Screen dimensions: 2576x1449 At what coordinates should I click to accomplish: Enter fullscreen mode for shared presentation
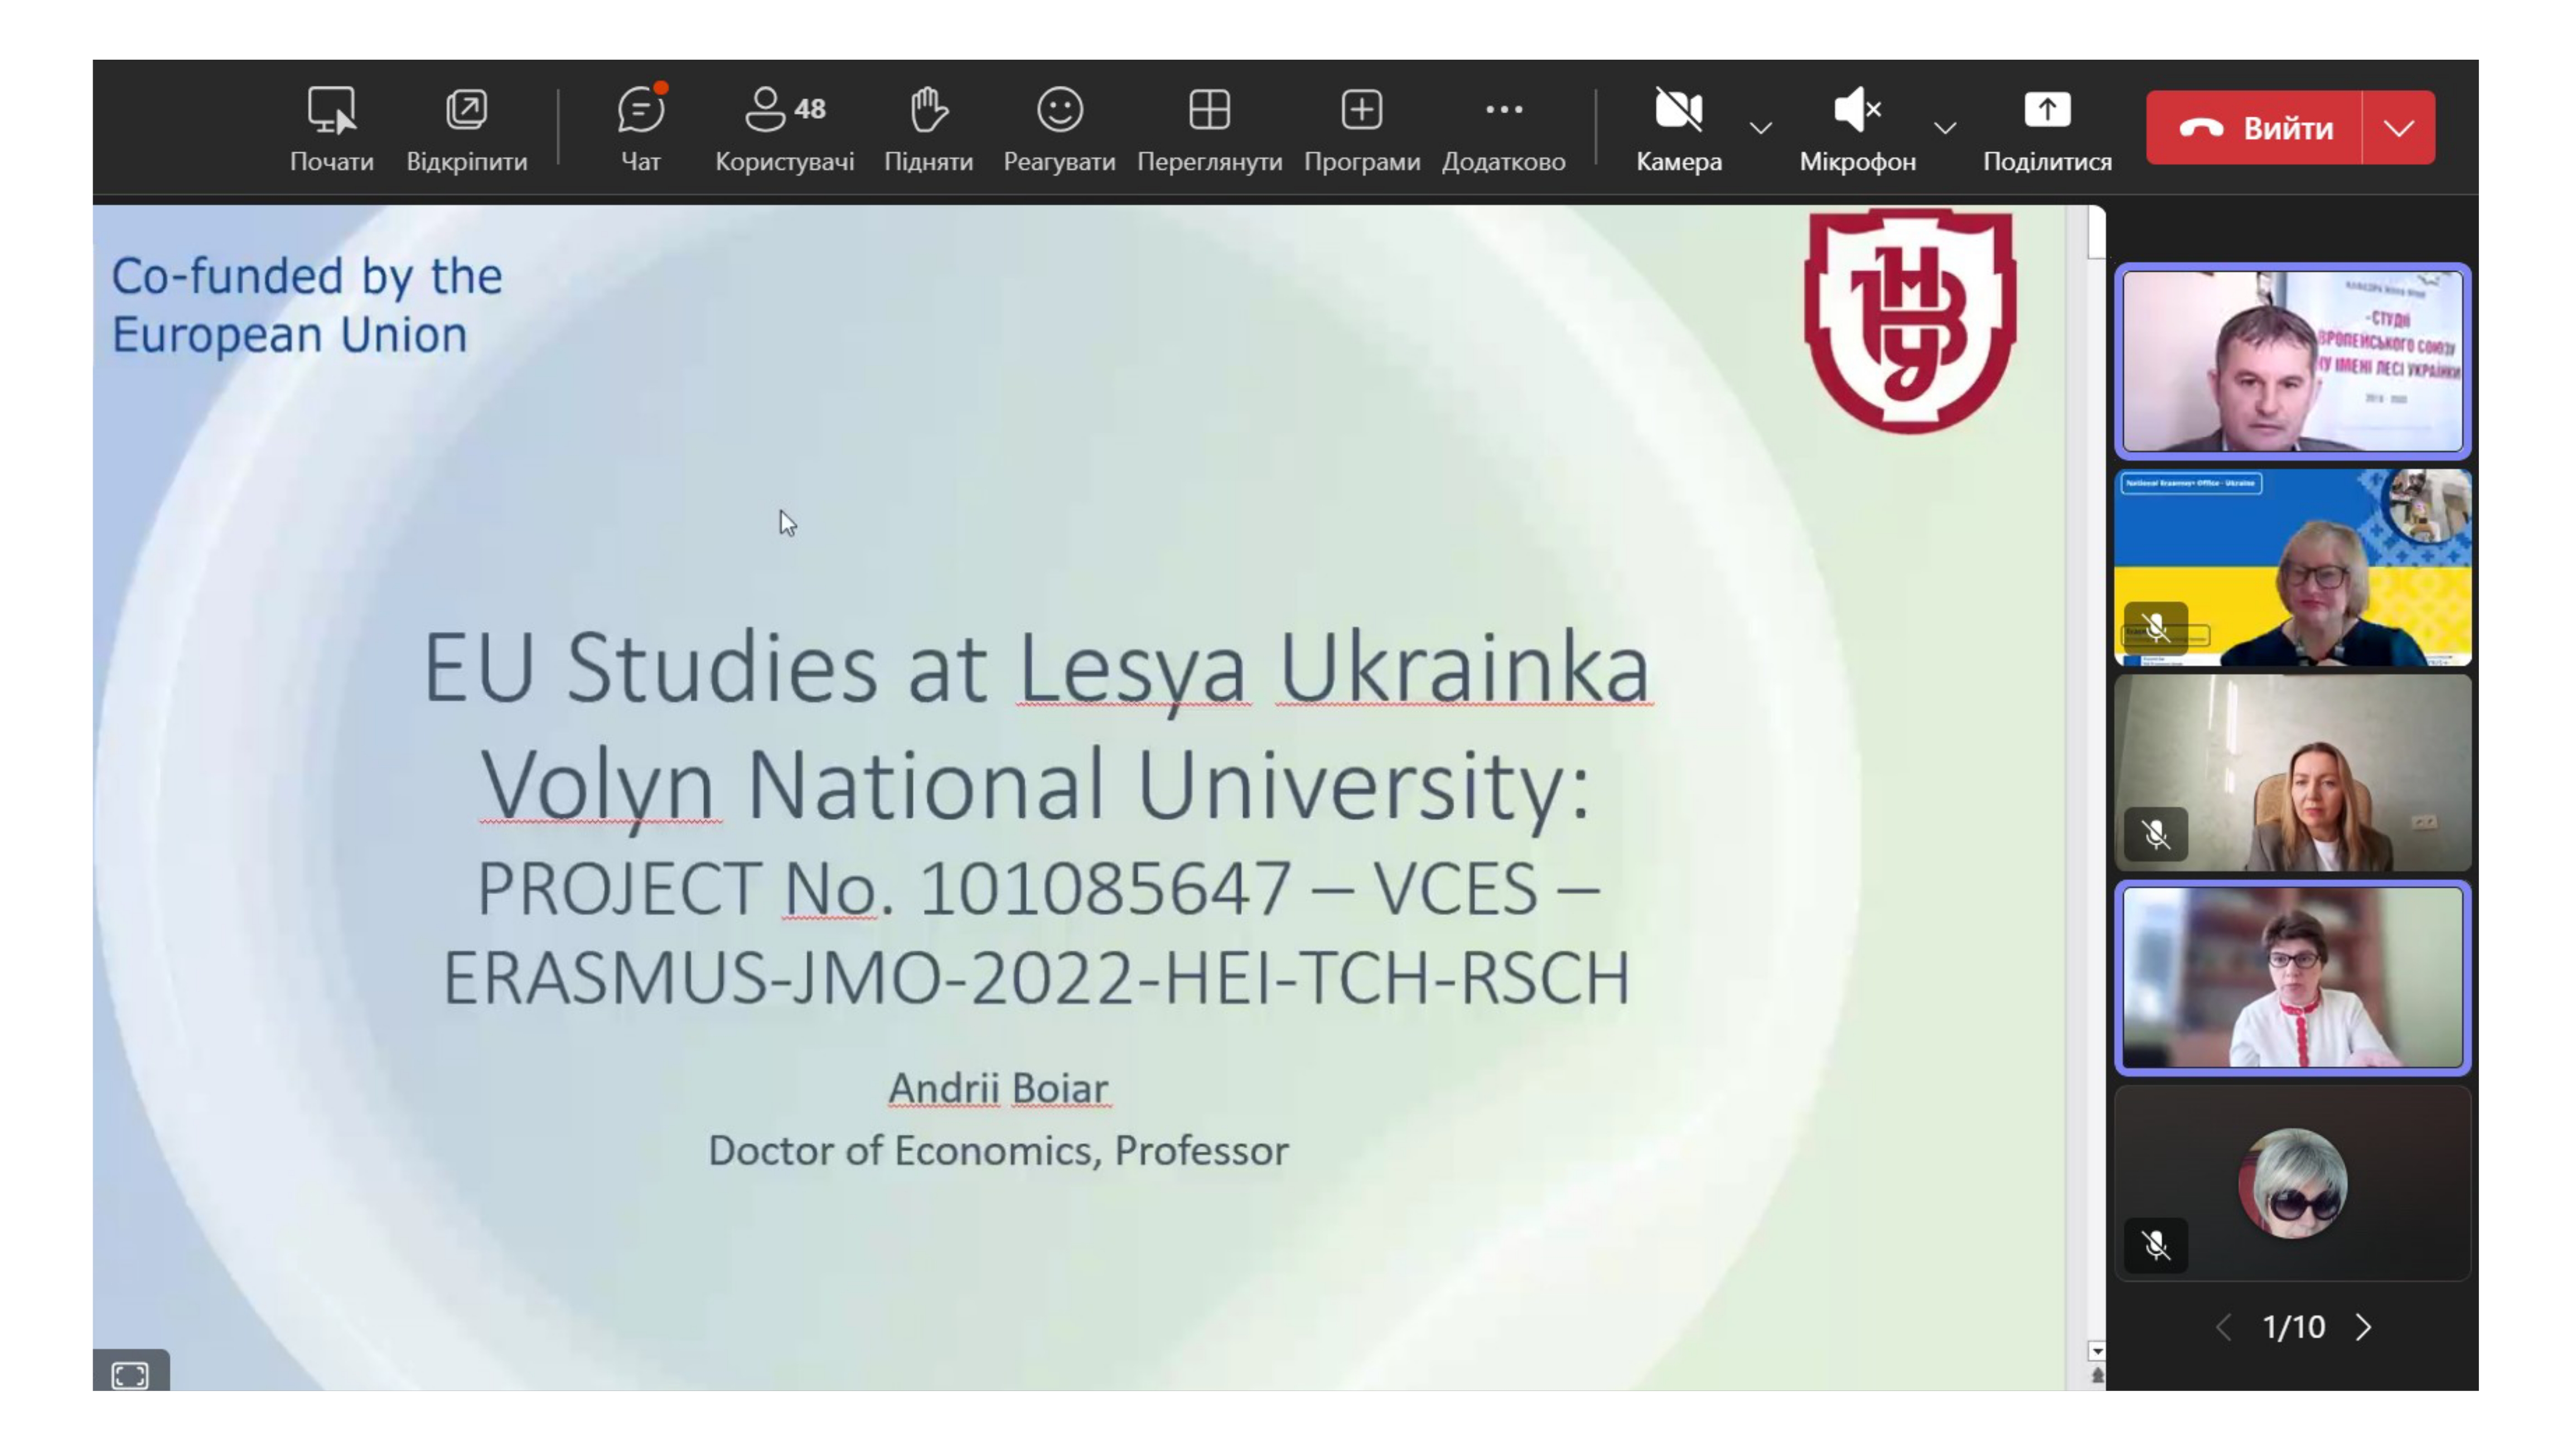click(130, 1376)
